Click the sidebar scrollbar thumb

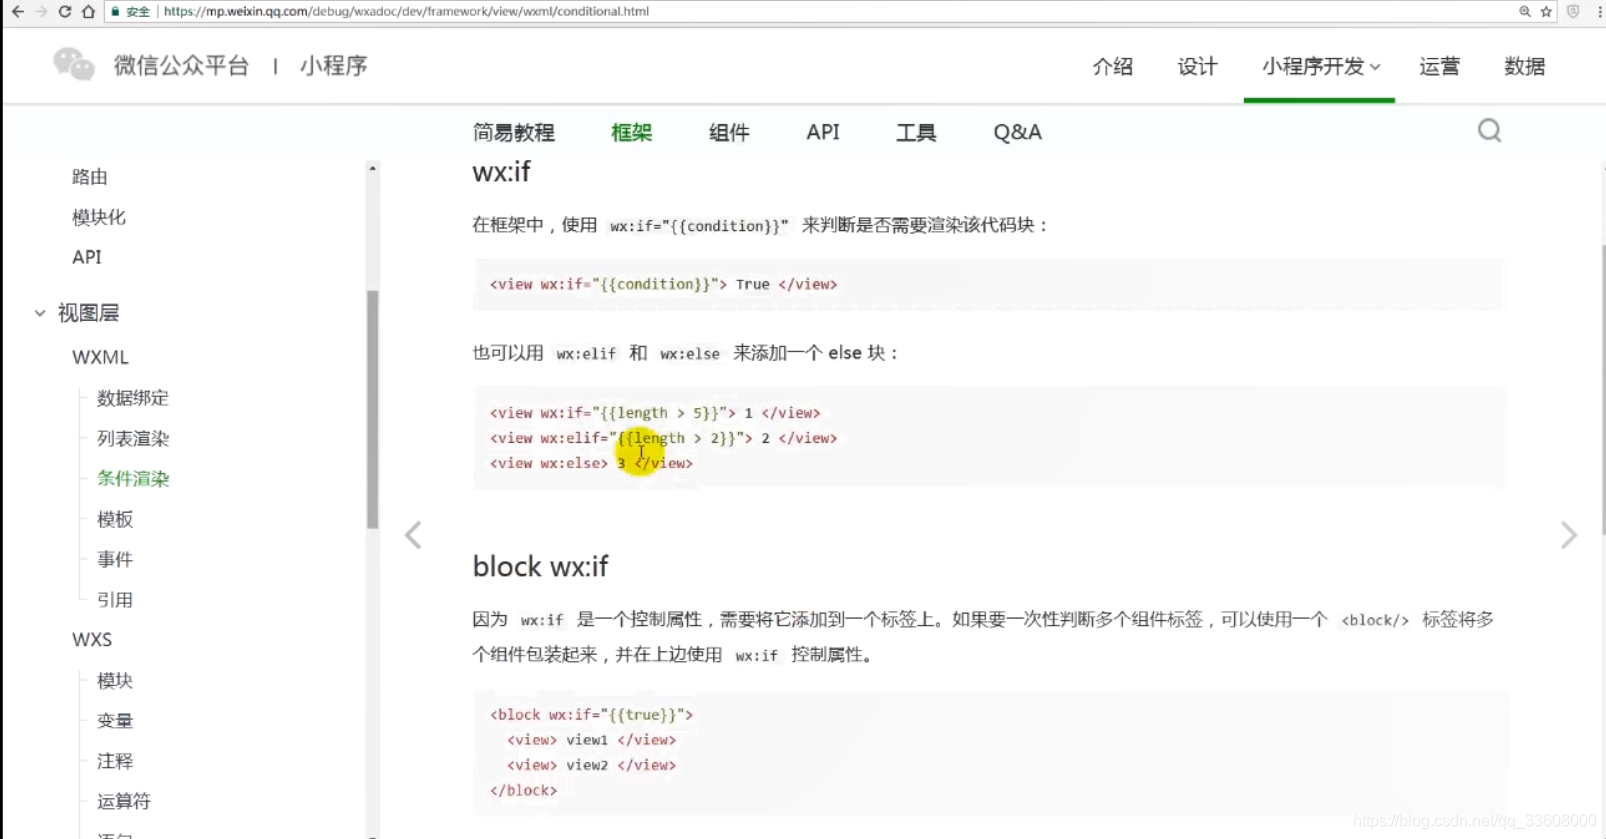coord(372,409)
